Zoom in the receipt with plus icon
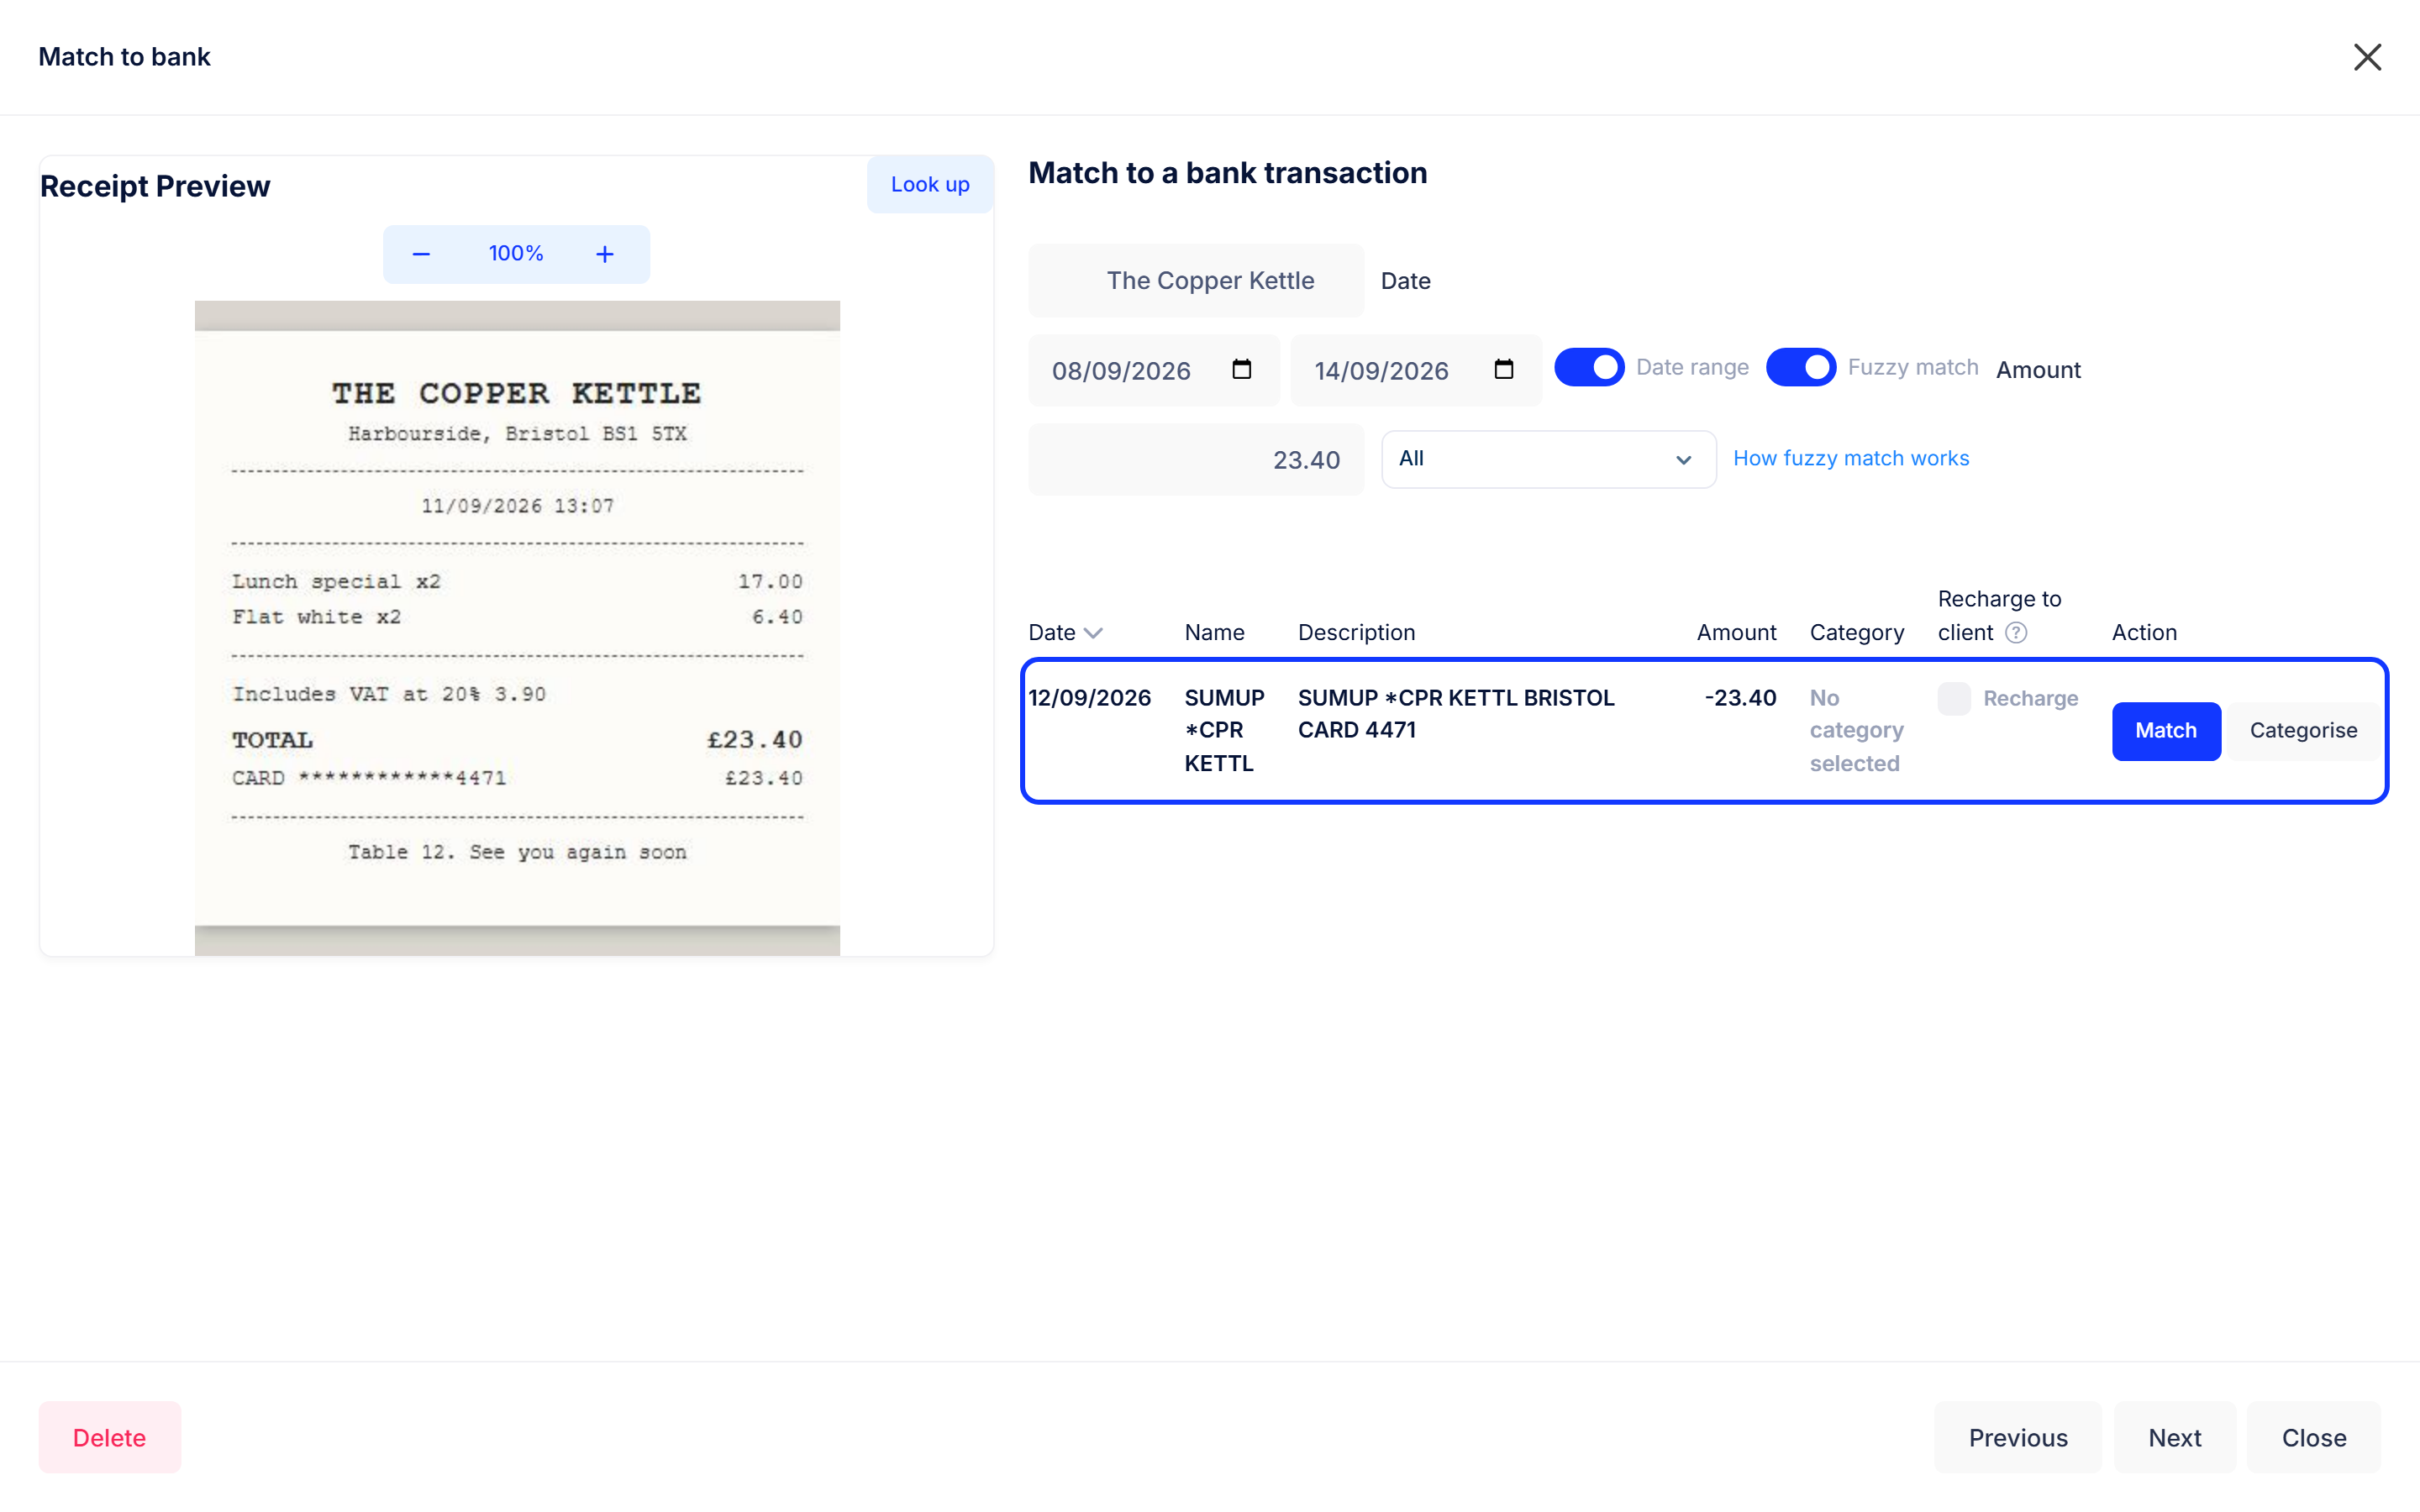Screen dimensions: 2420x1512 (x=605, y=254)
